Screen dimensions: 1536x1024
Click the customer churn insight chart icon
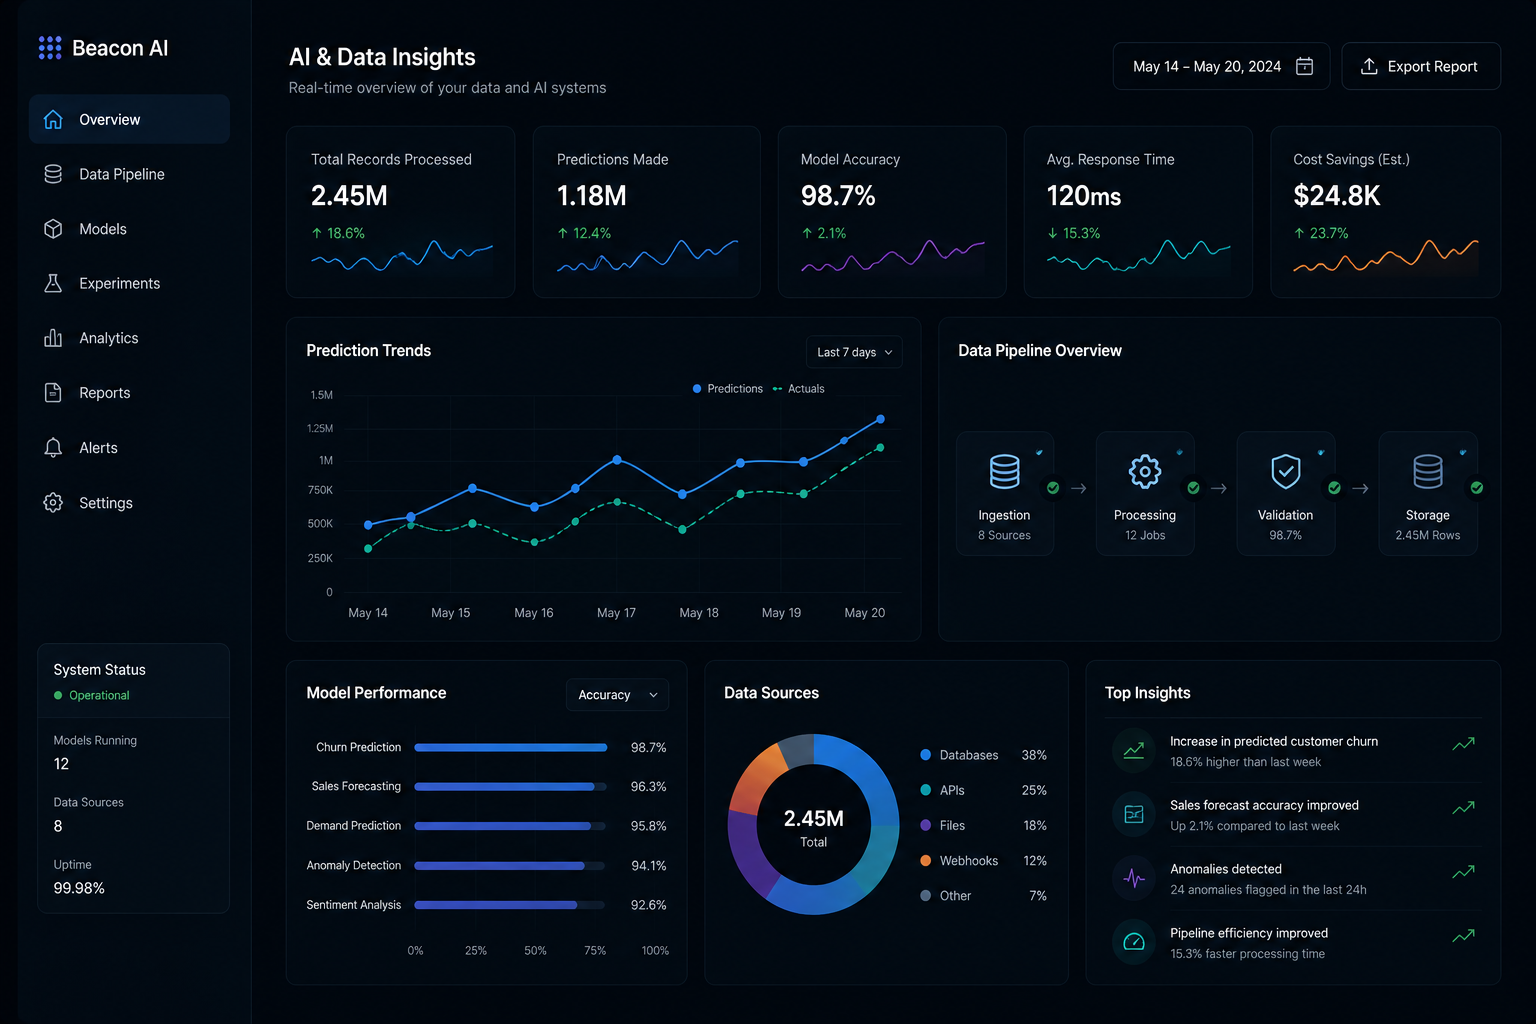tap(1134, 750)
